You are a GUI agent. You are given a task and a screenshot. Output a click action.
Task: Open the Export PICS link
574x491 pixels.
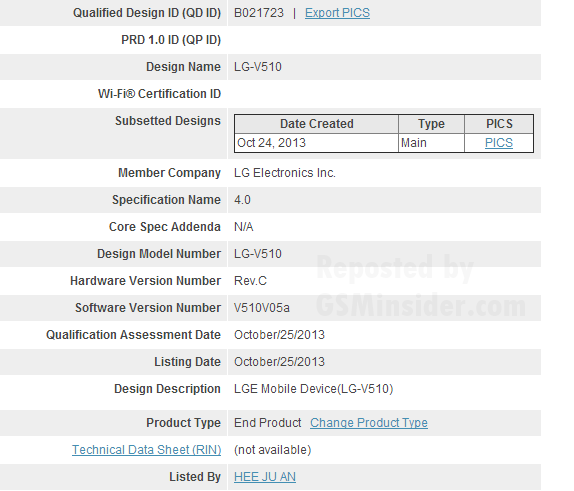coord(337,13)
